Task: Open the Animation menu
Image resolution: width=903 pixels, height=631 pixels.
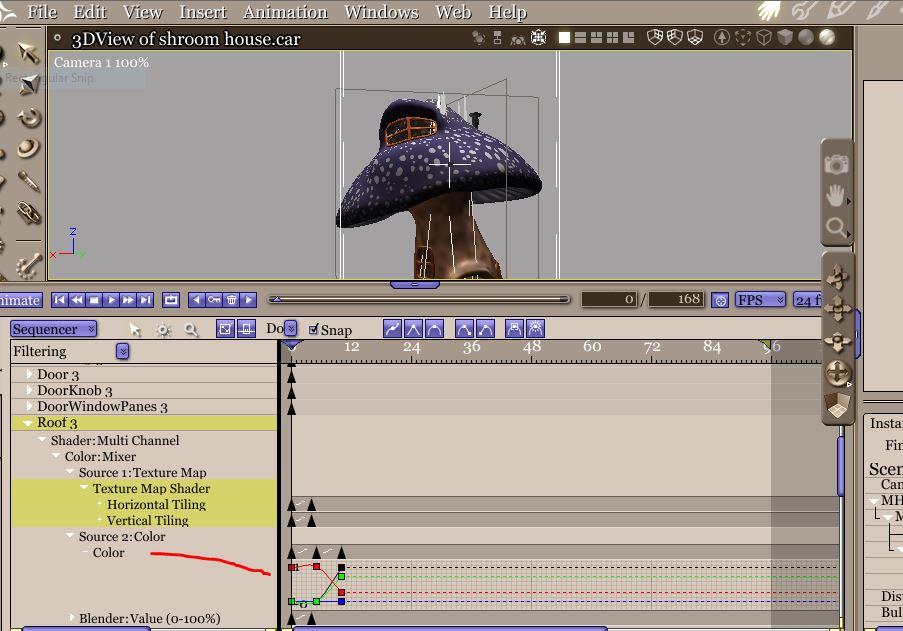Action: (285, 12)
